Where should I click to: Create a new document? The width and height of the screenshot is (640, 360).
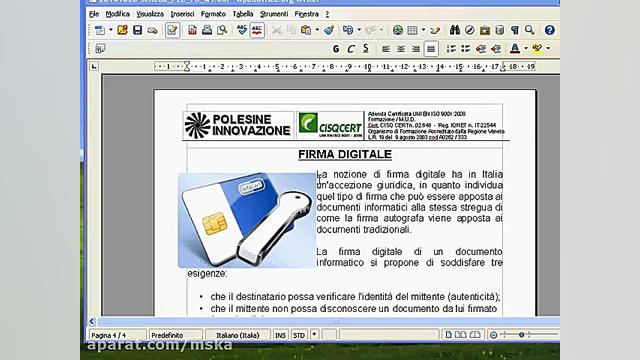100,30
